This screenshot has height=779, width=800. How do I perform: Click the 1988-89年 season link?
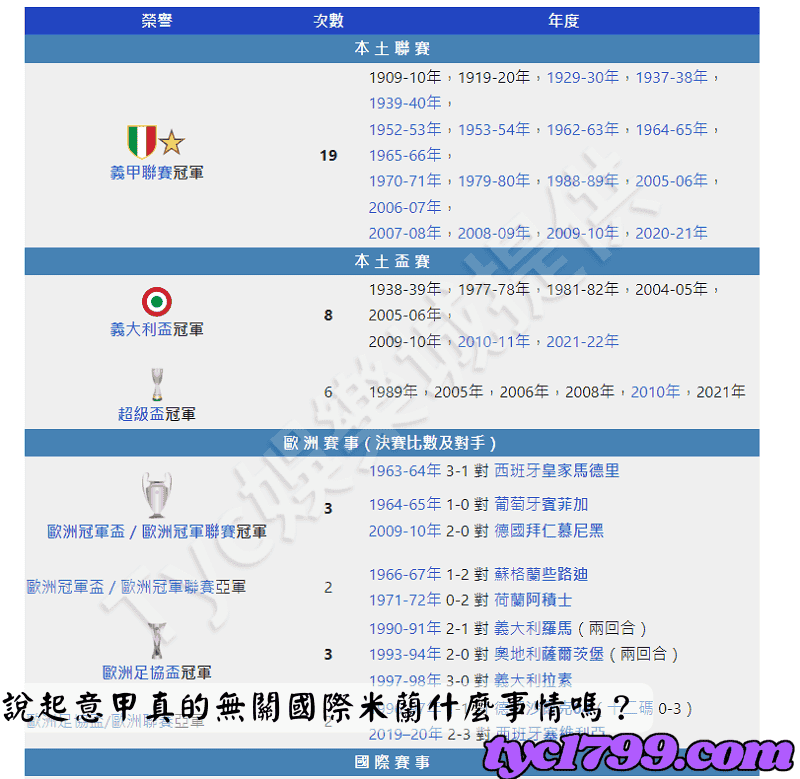click(x=583, y=181)
